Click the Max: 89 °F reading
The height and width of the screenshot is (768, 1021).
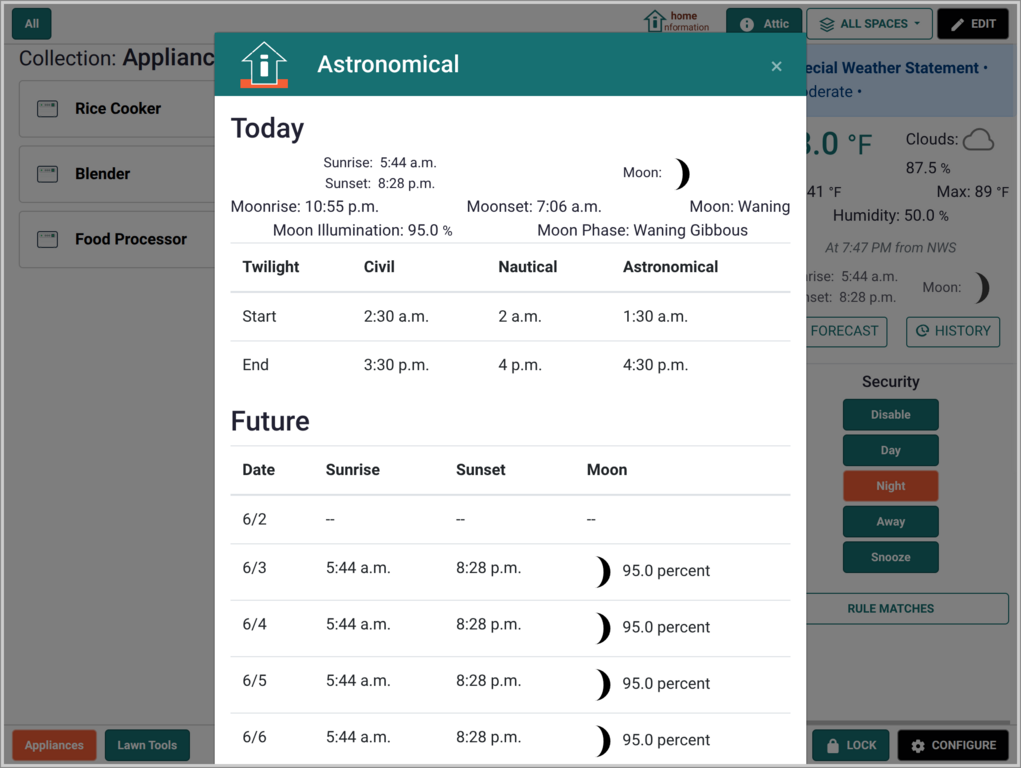[x=972, y=192]
